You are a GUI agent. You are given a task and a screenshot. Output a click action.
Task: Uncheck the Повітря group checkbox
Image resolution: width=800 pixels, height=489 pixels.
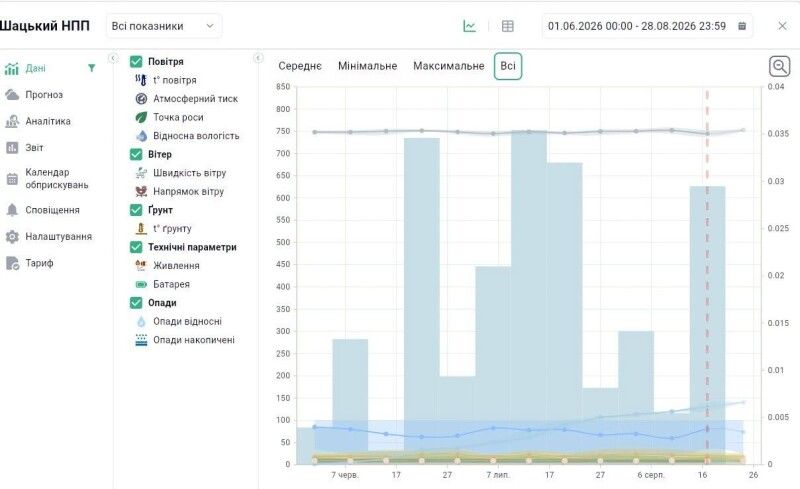point(136,61)
